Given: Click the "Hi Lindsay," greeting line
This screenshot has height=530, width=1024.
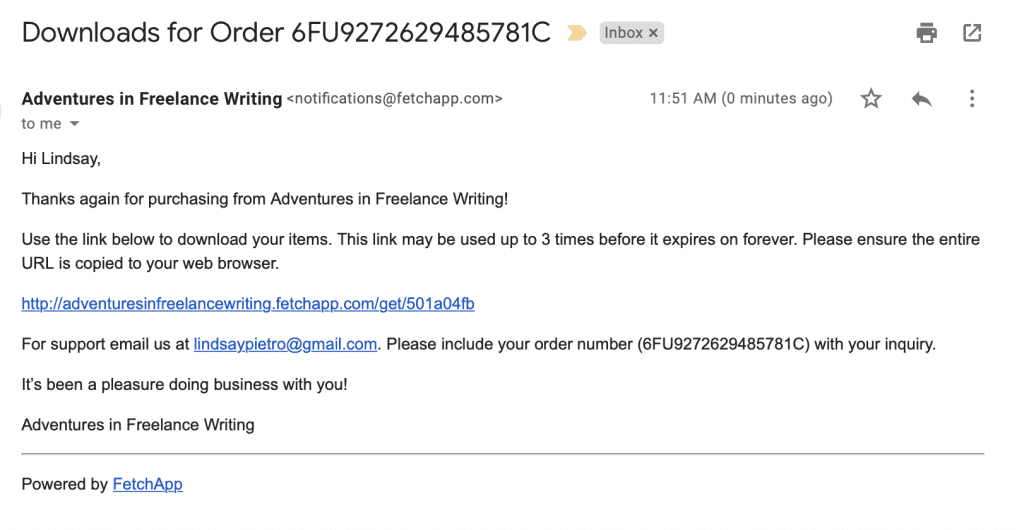Looking at the screenshot, I should [61, 158].
